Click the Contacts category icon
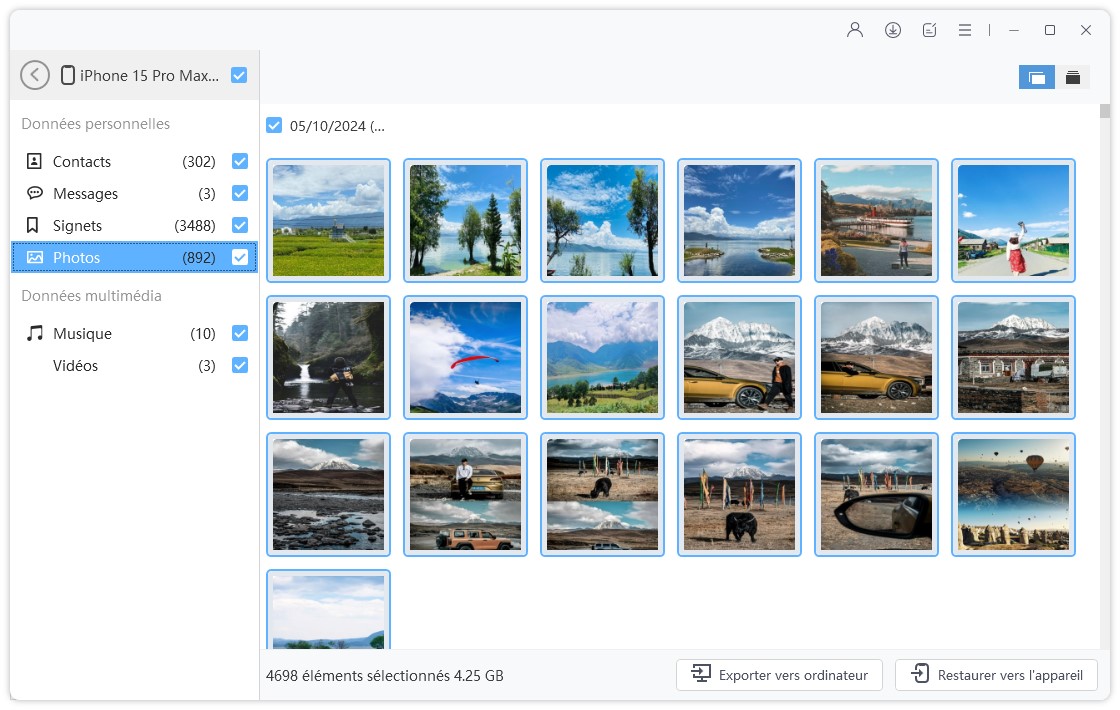 tap(34, 161)
